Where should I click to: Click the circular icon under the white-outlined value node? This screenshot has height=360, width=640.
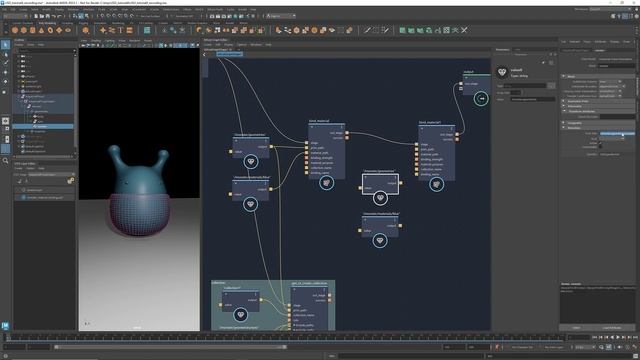point(380,198)
